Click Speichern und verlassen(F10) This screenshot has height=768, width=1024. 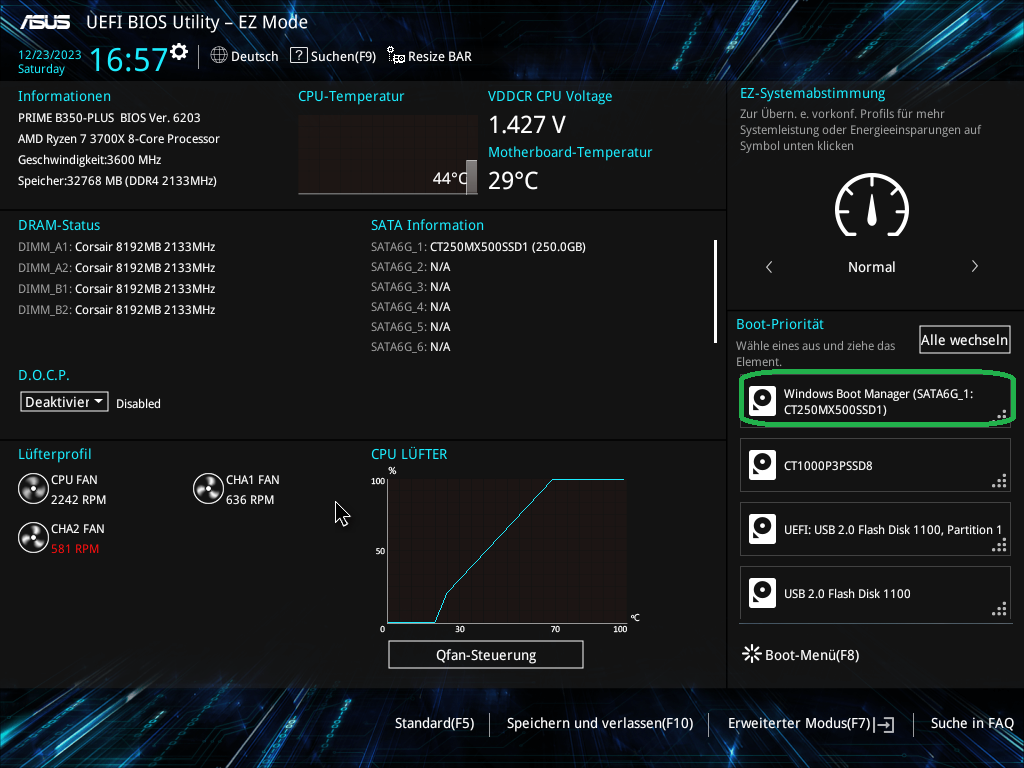[x=600, y=723]
